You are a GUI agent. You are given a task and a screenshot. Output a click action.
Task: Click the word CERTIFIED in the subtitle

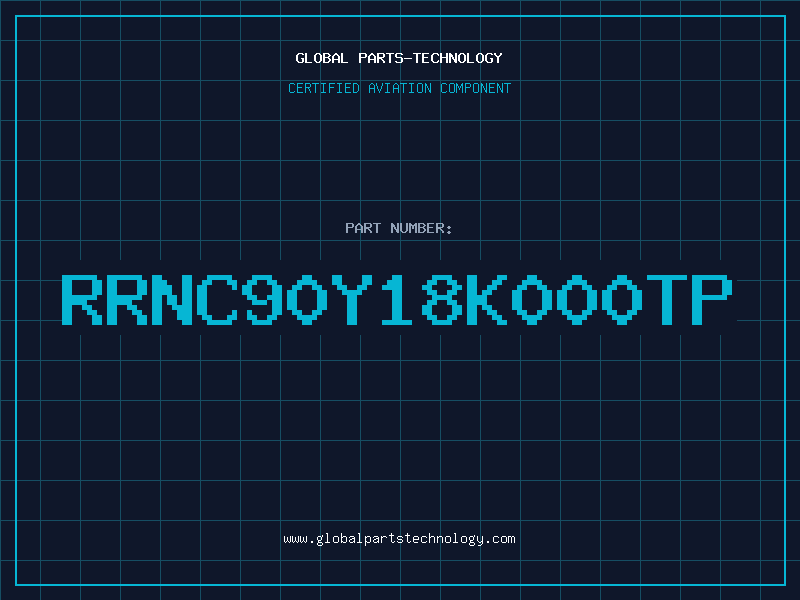click(x=323, y=88)
